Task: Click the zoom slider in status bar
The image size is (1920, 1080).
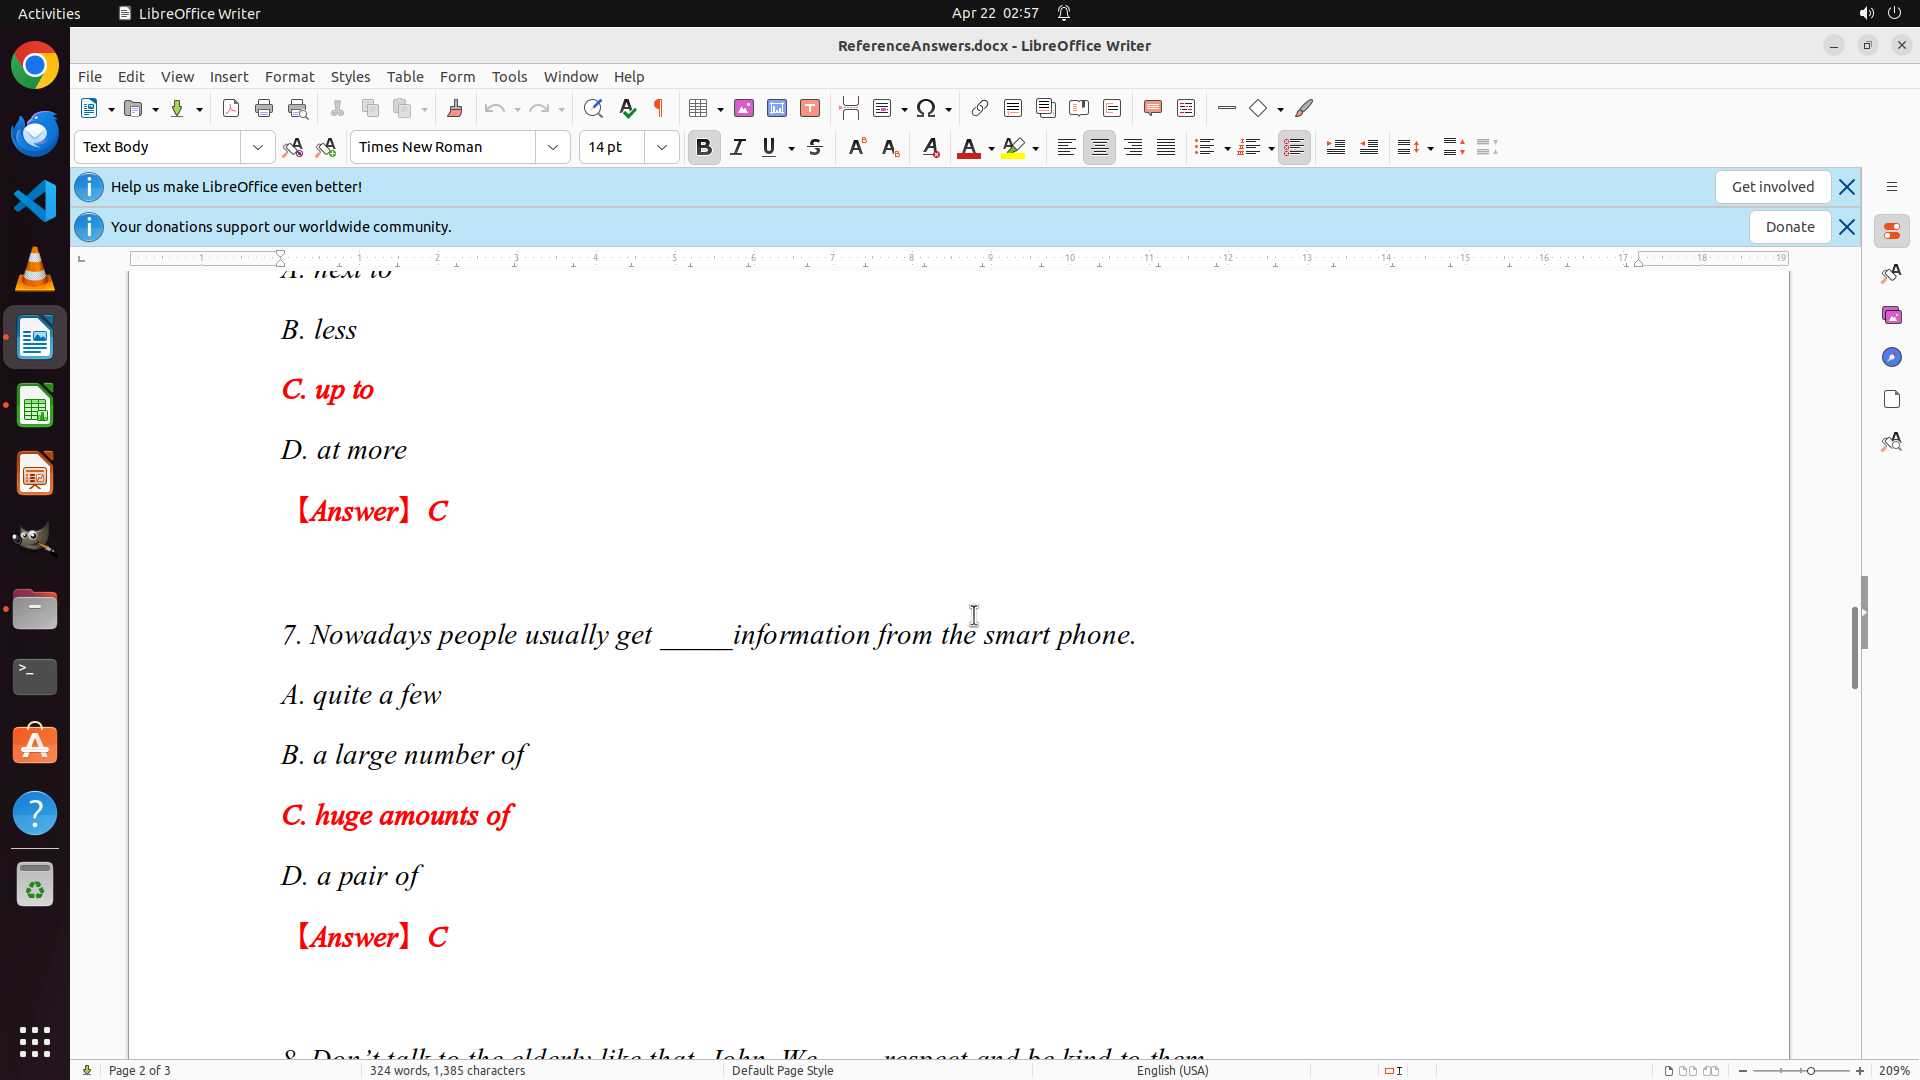Action: click(1810, 1070)
